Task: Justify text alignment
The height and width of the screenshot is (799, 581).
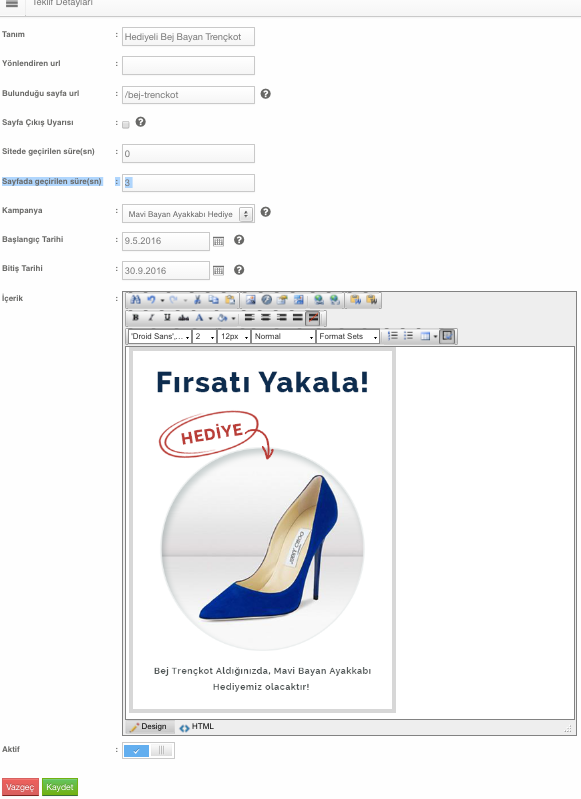Action: click(x=298, y=318)
